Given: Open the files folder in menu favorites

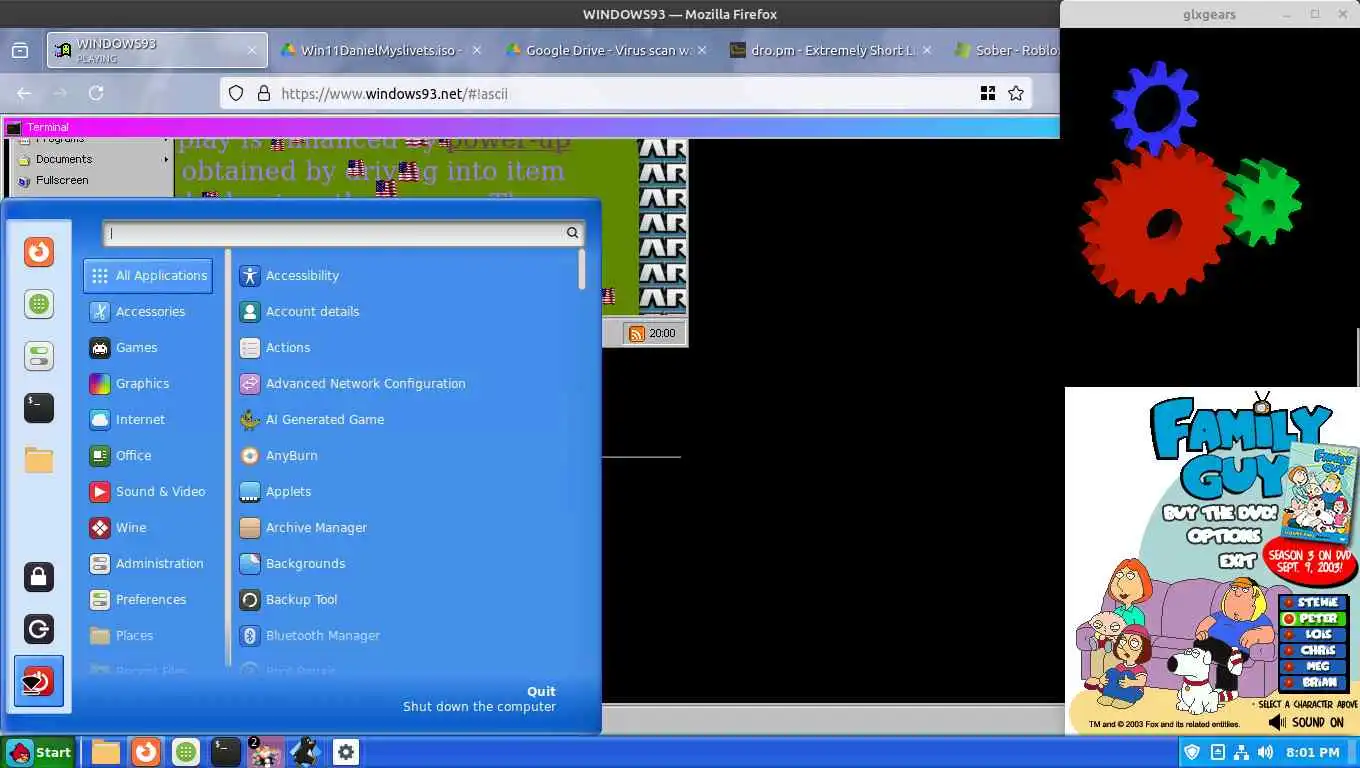Looking at the screenshot, I should tap(39, 460).
